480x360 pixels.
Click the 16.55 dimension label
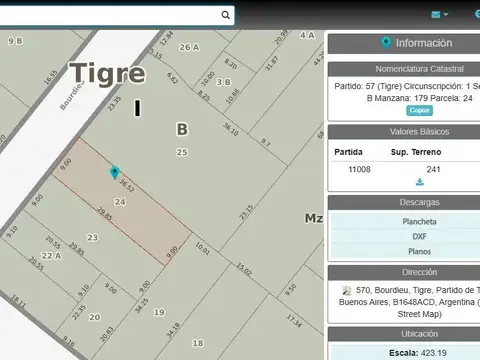click(51, 77)
